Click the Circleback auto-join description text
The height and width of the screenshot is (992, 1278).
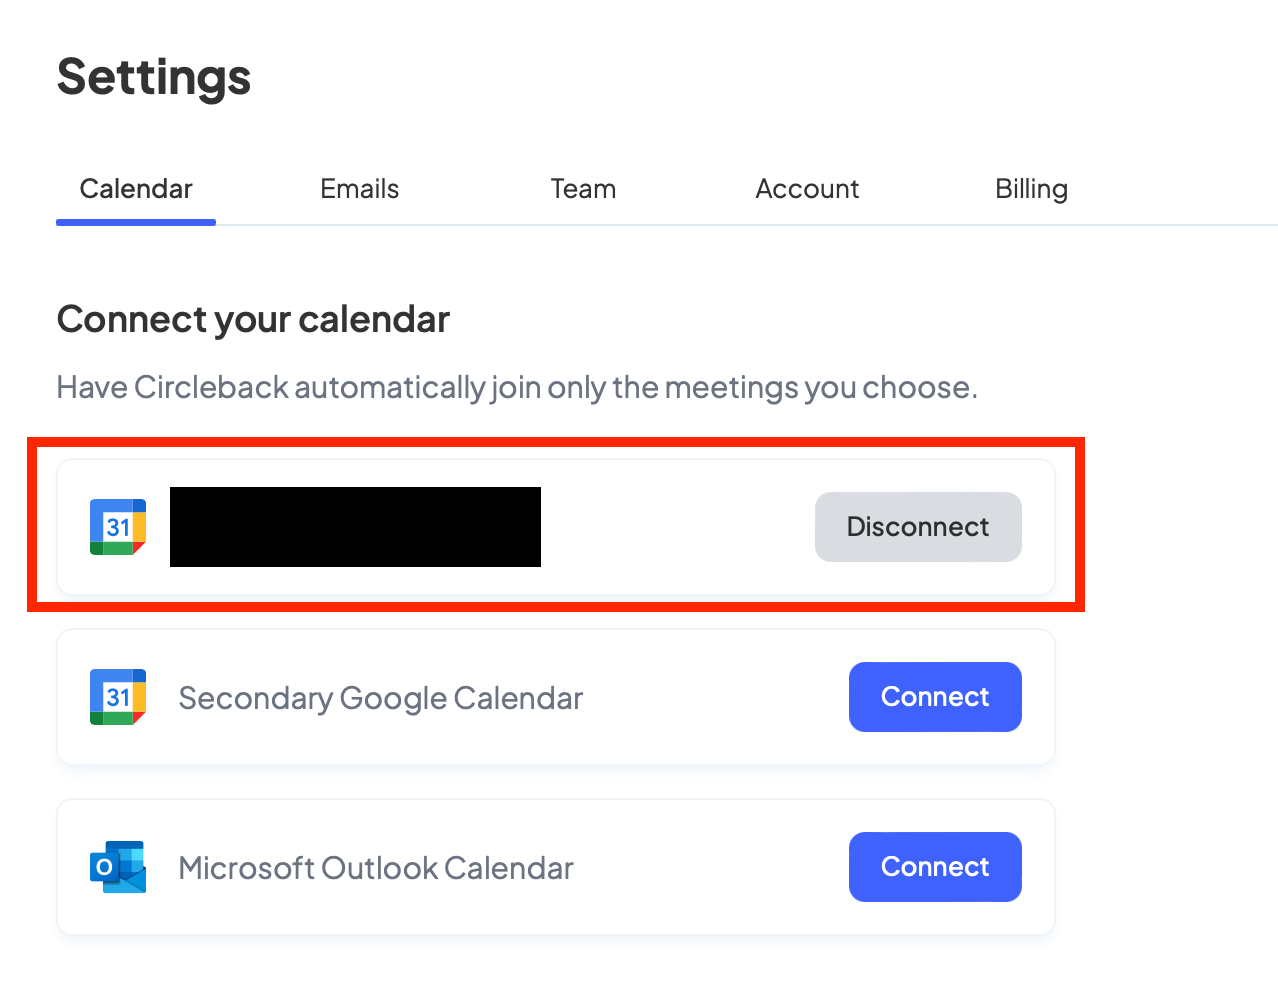coord(517,387)
